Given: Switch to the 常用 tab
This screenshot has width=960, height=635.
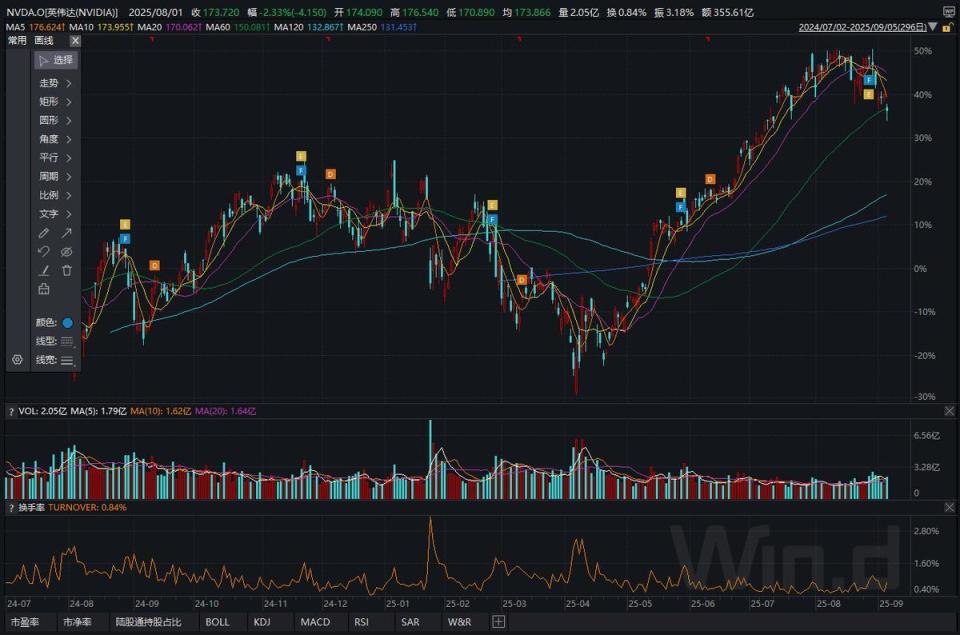Looking at the screenshot, I should (17, 40).
